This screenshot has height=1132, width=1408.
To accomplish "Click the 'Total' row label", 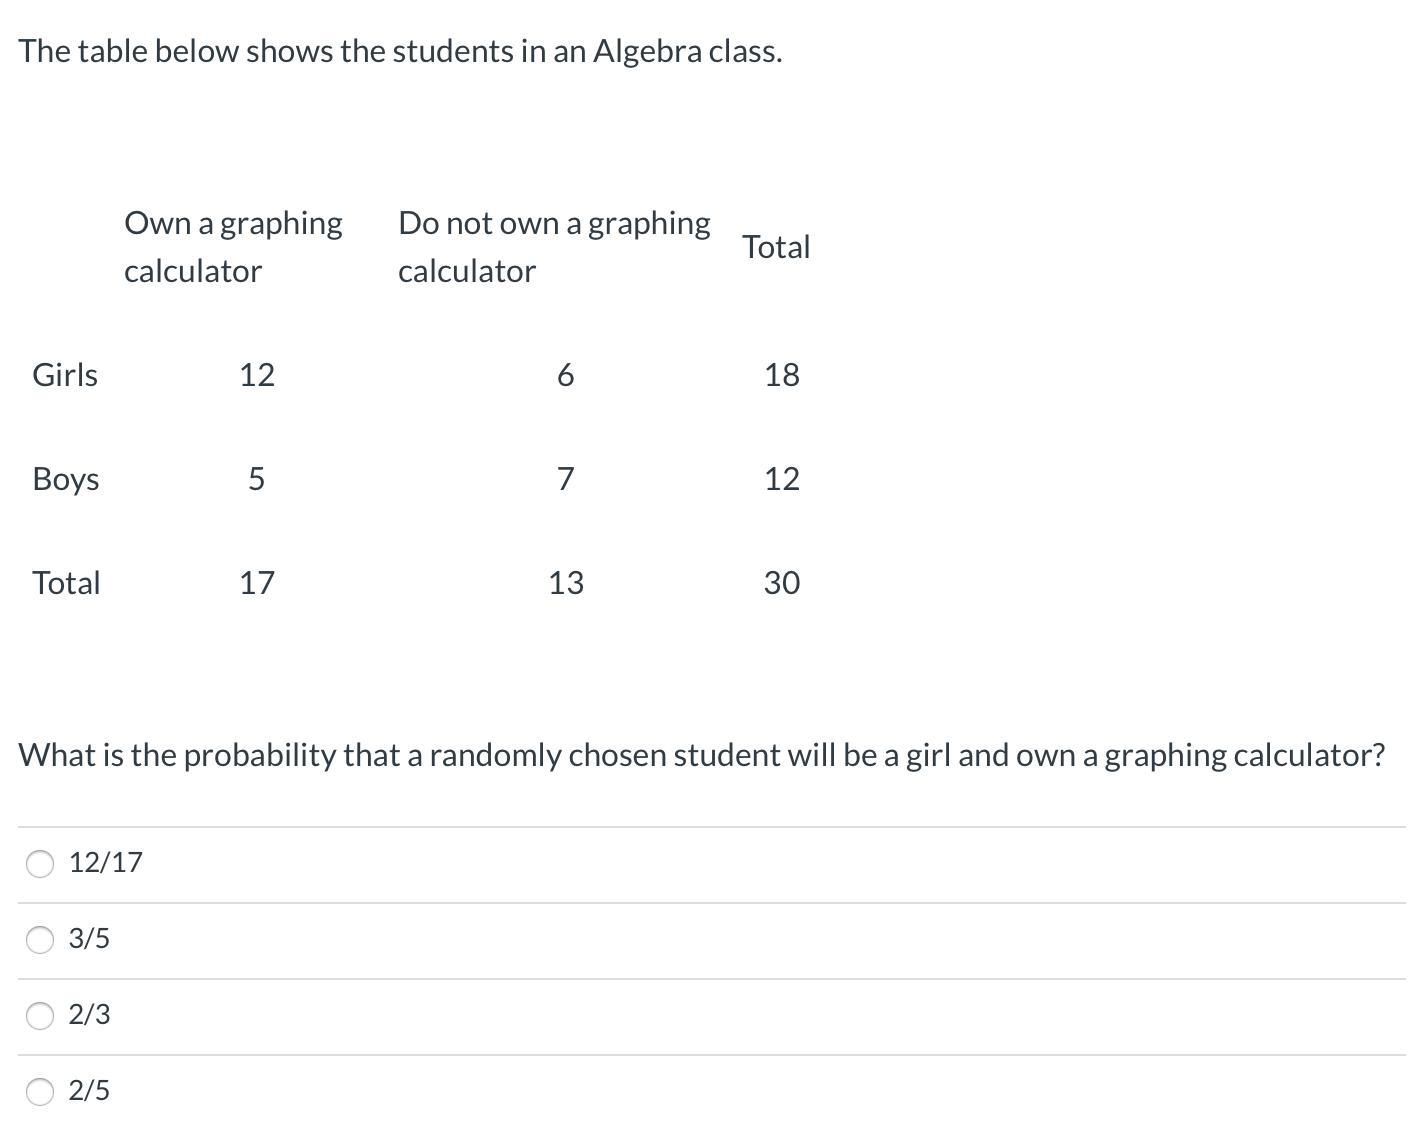I will (x=66, y=583).
